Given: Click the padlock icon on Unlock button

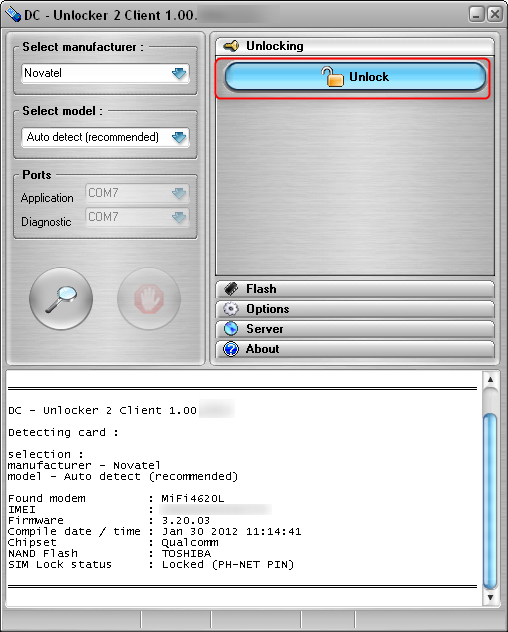Looking at the screenshot, I should click(333, 76).
